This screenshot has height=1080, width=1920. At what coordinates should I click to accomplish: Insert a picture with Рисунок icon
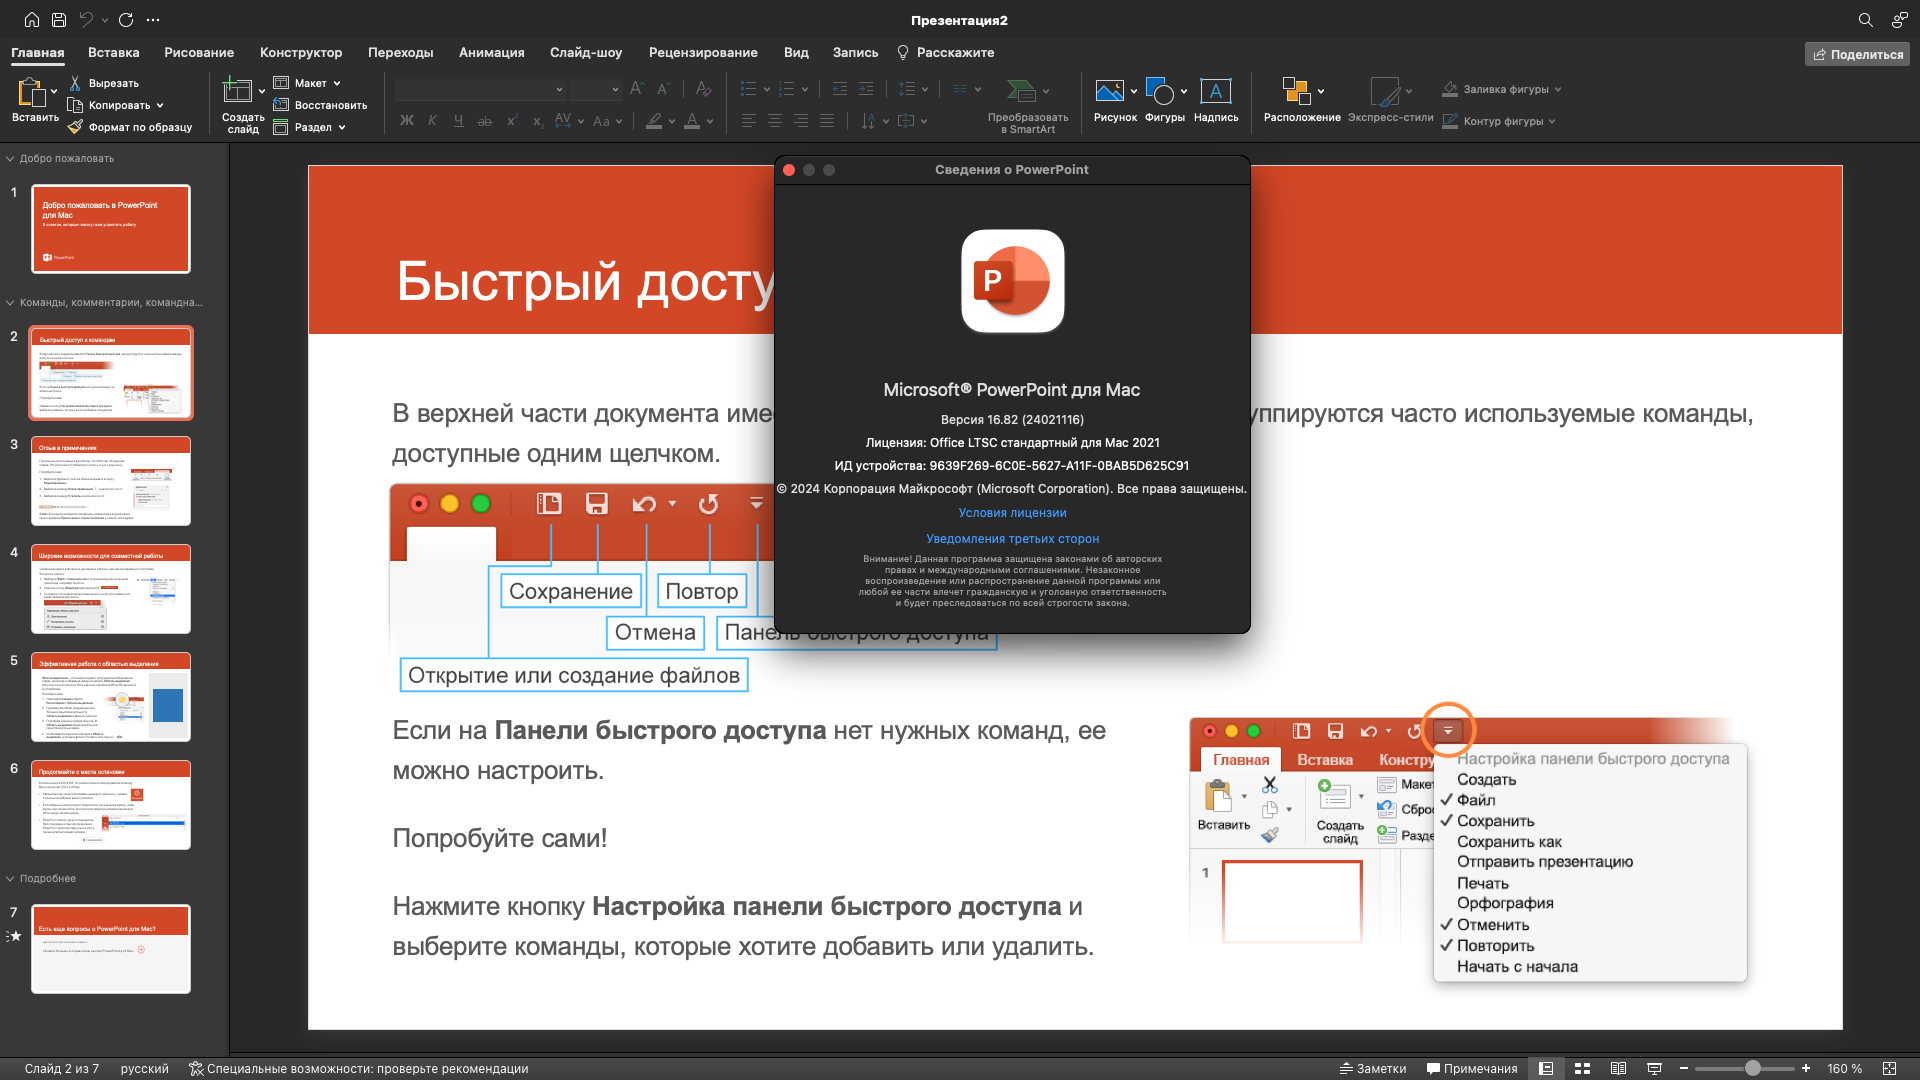point(1109,92)
